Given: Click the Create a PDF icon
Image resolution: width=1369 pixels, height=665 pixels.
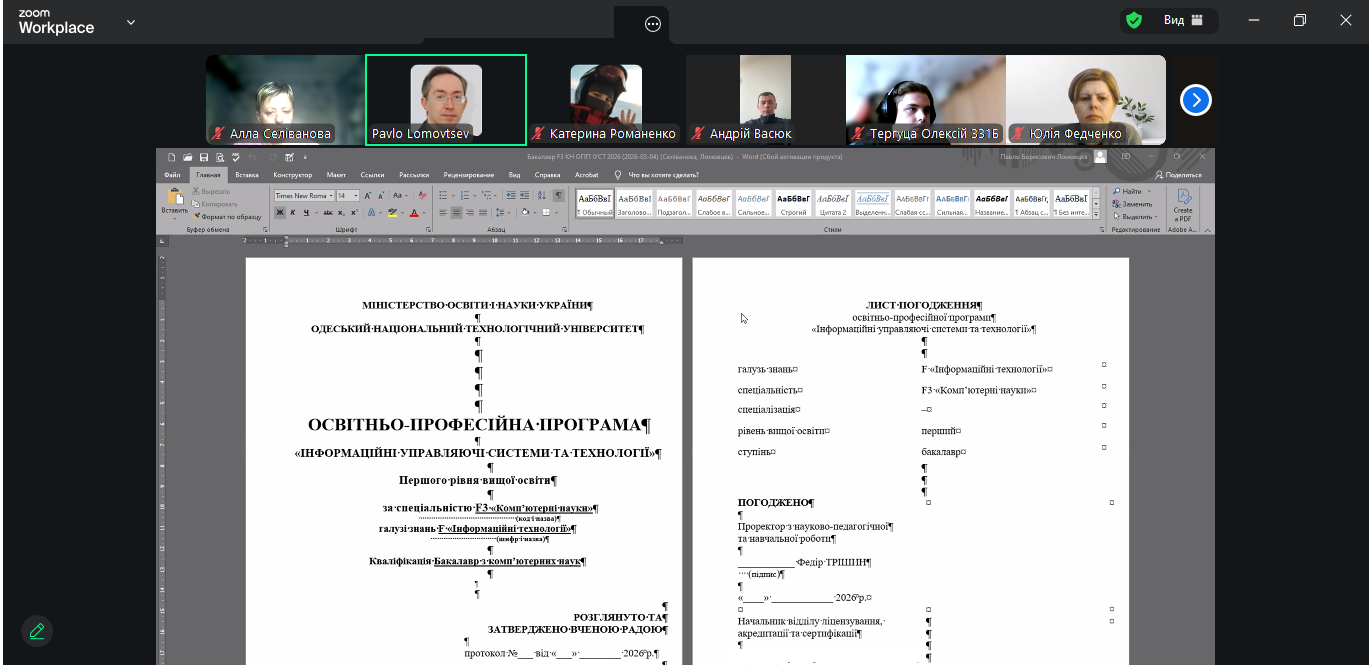Looking at the screenshot, I should coord(1183,197).
